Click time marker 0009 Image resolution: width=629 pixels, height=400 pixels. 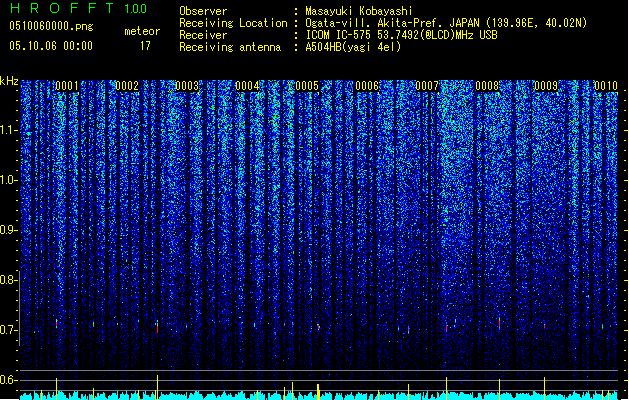coord(546,86)
